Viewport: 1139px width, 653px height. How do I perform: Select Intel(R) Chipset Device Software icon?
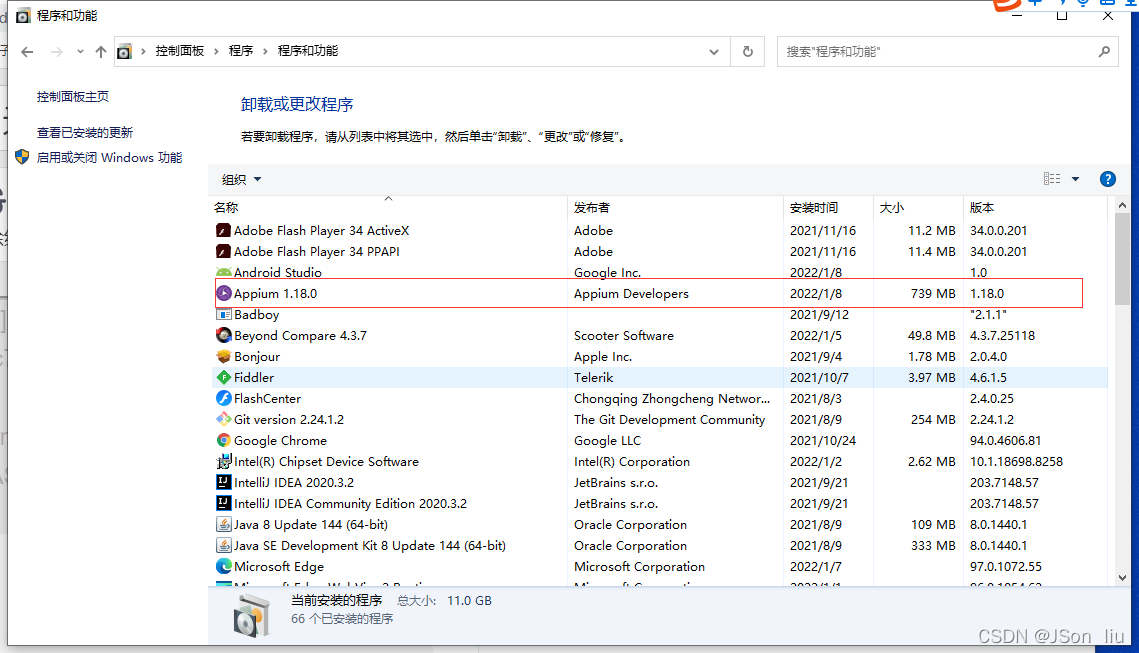(224, 461)
